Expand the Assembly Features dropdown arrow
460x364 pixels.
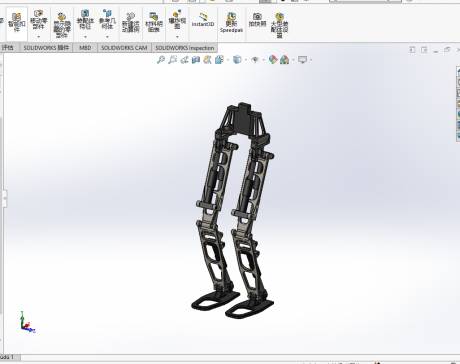pos(85,37)
